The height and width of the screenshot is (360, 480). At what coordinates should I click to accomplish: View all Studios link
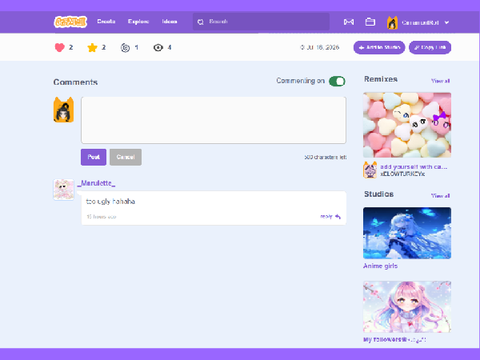pos(440,196)
